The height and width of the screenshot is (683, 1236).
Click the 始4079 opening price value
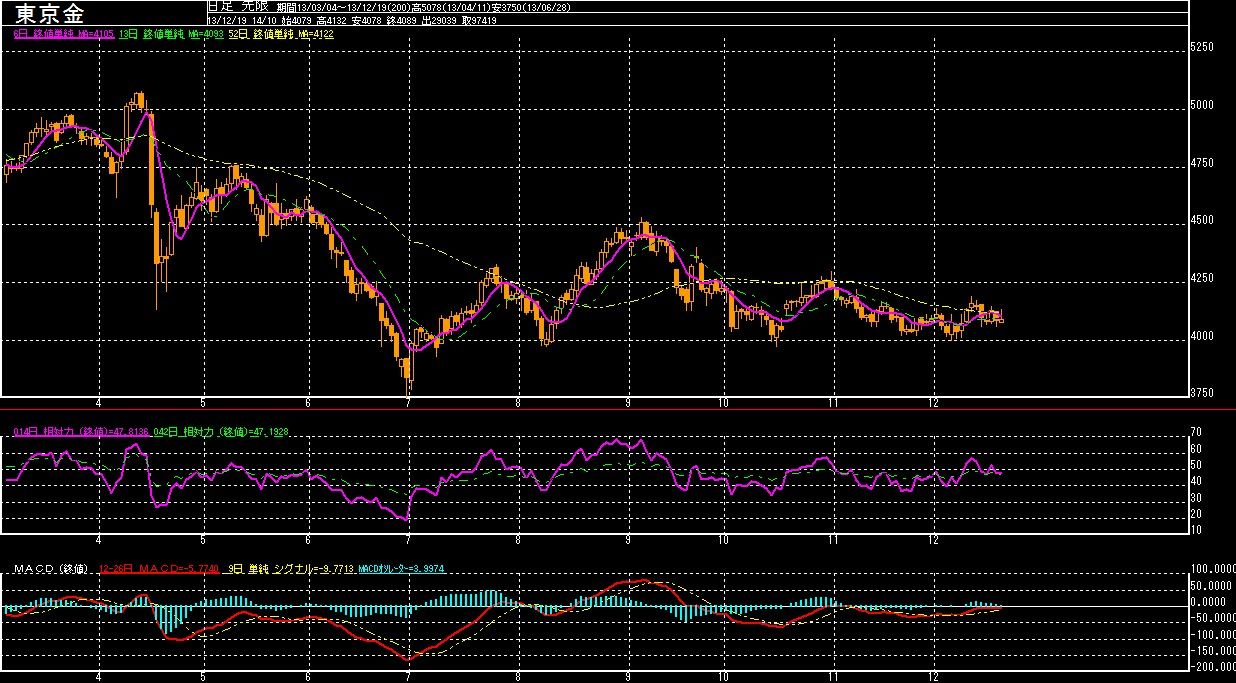coord(296,20)
